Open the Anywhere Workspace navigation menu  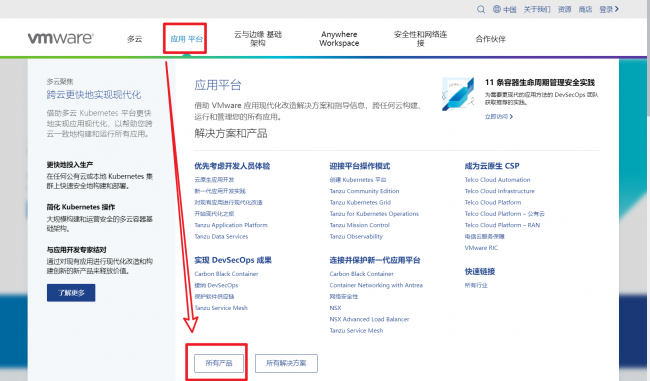[339, 39]
